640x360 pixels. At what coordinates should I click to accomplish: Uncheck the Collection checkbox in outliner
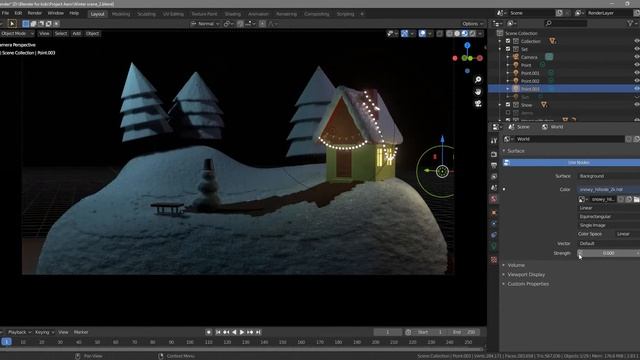click(508, 41)
